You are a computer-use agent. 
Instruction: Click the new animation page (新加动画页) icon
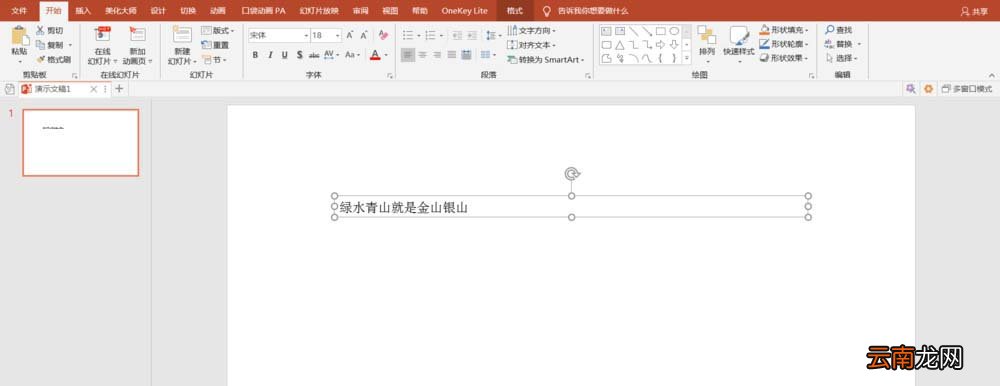pyautogui.click(x=137, y=34)
